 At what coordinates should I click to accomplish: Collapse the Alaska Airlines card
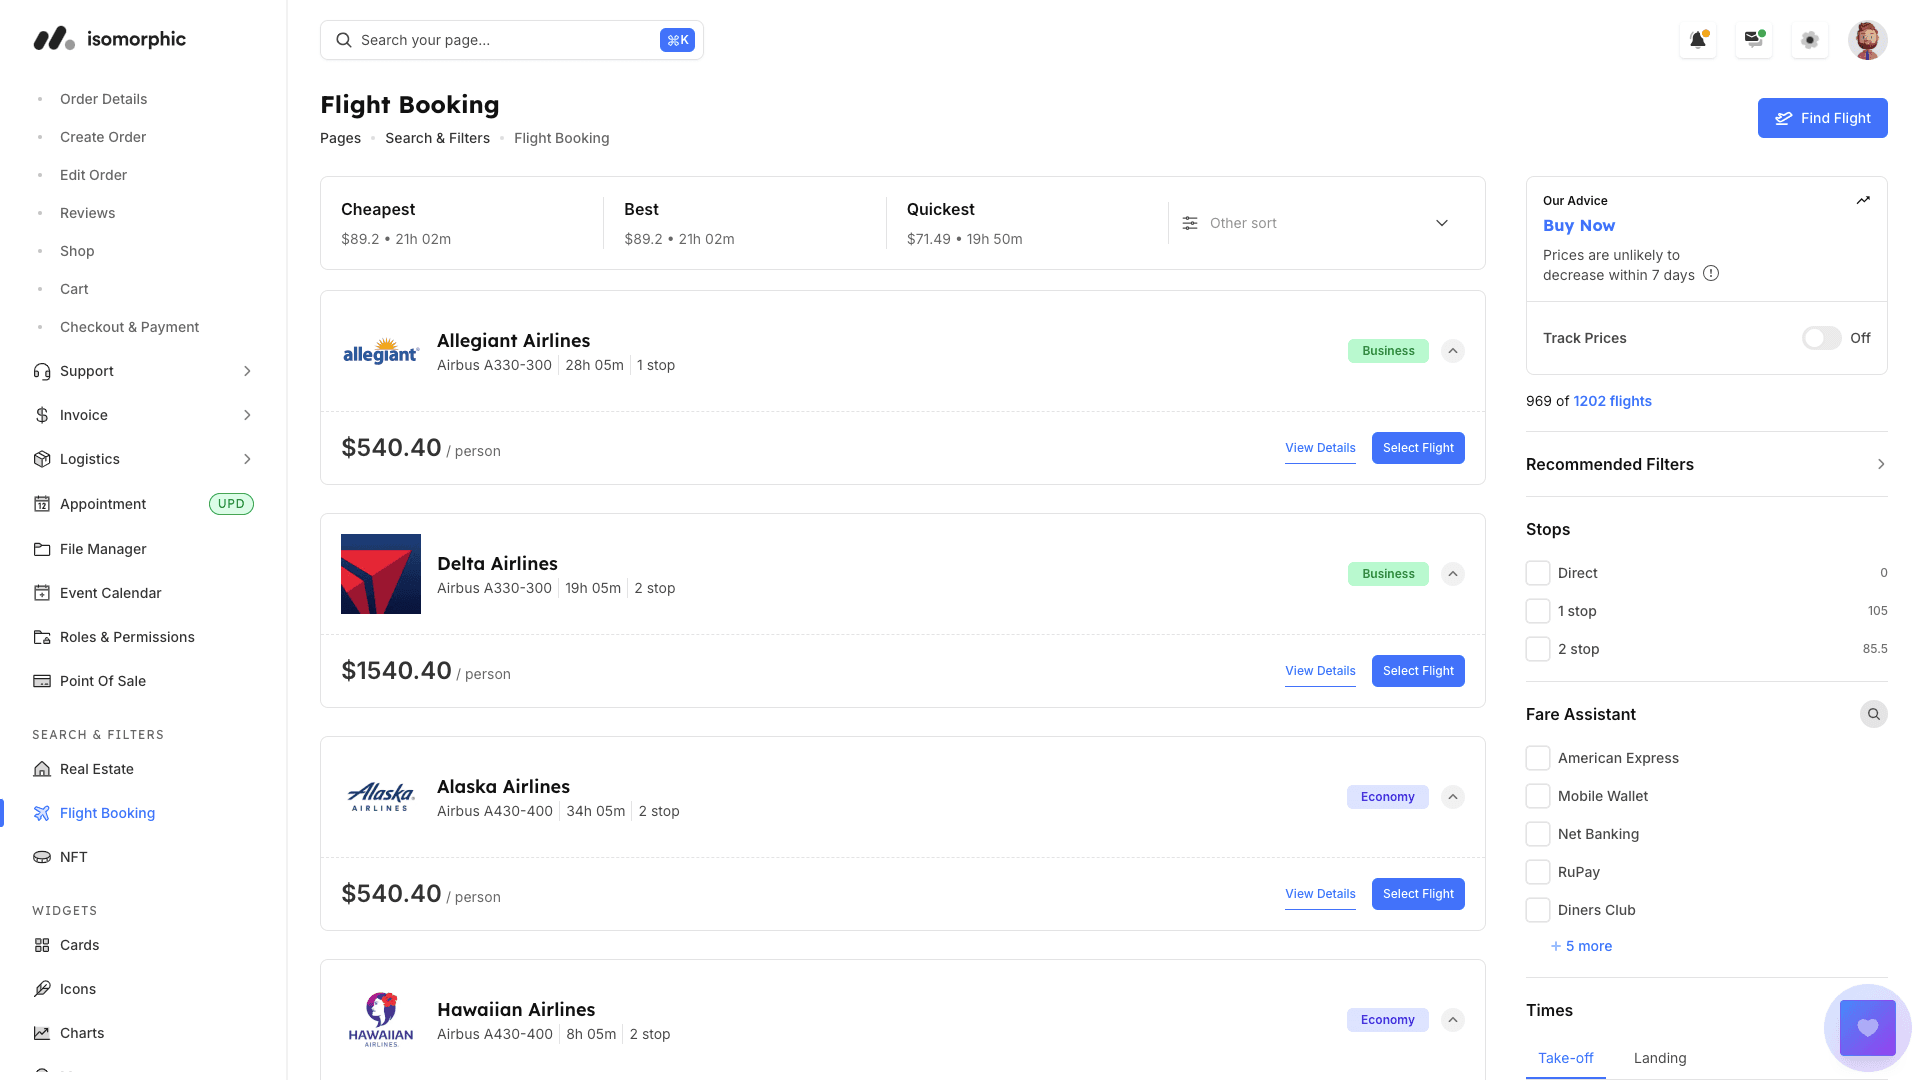pyautogui.click(x=1453, y=797)
